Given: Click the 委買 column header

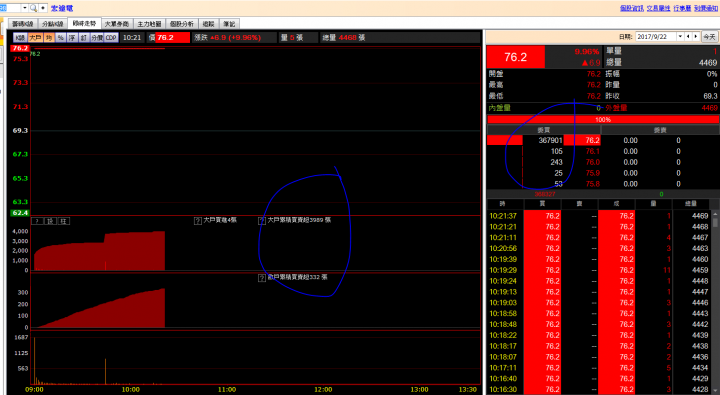Looking at the screenshot, I should pos(544,130).
